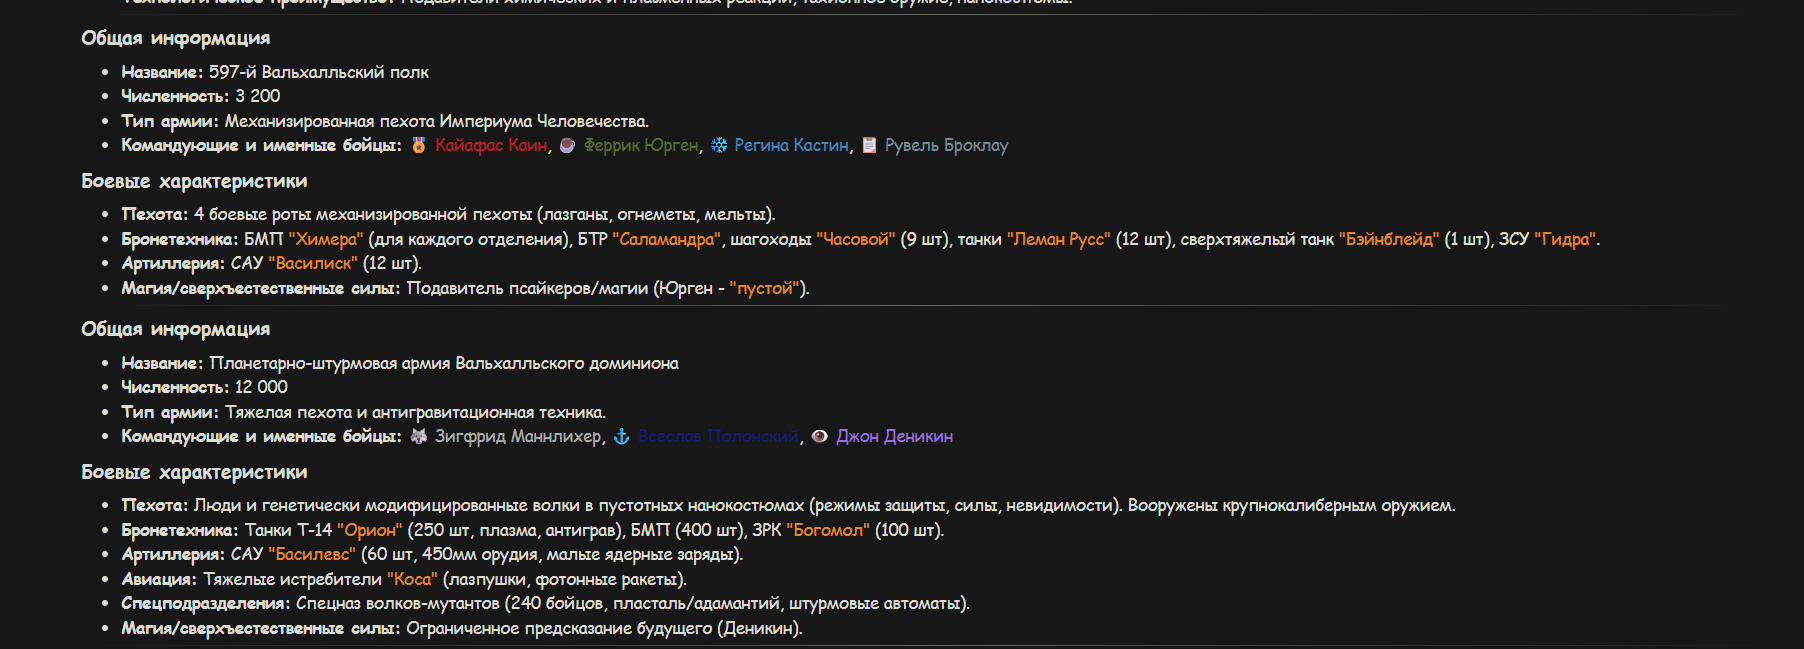Click the clipboard icon beside Рувель Броклау
The width and height of the screenshot is (1804, 649).
pyautogui.click(x=869, y=145)
